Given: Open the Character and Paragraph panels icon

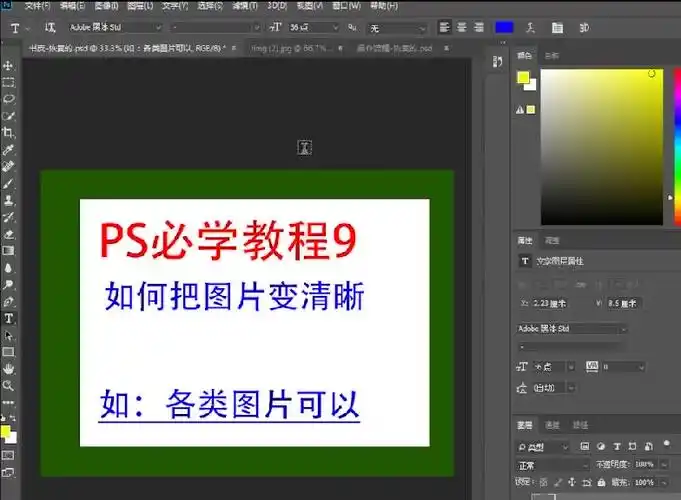Looking at the screenshot, I should coord(557,28).
